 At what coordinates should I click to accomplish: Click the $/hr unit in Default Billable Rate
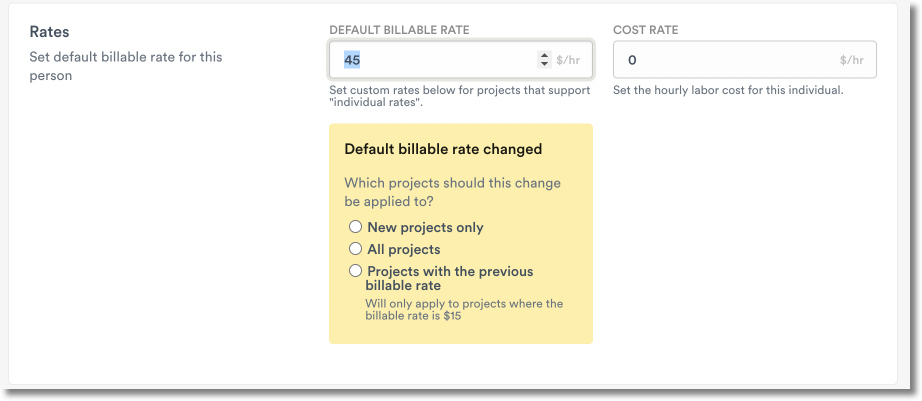[567, 60]
